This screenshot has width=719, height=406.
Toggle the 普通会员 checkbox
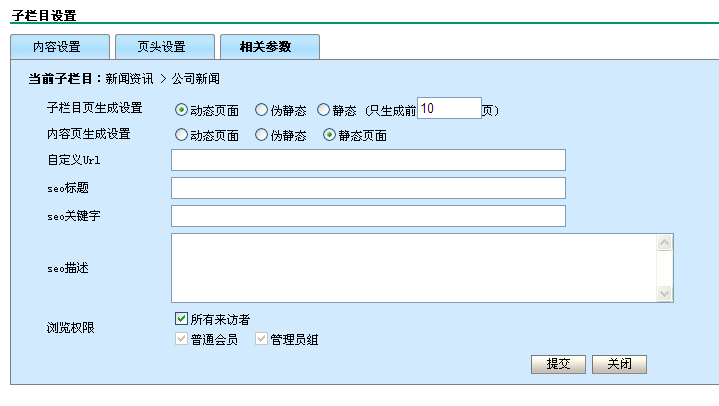coord(181,340)
